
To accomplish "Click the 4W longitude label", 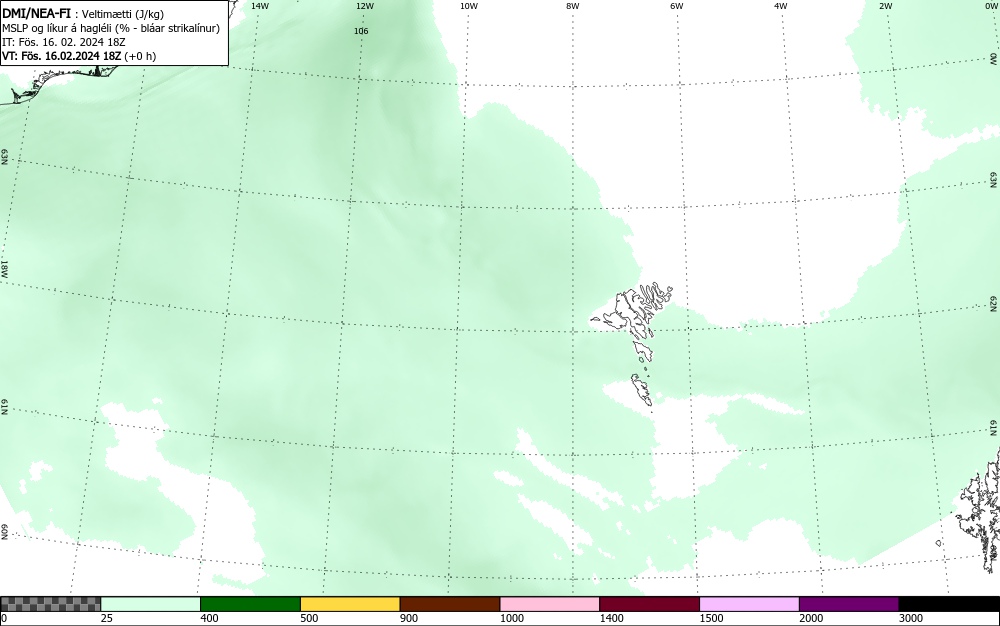I will [x=781, y=6].
